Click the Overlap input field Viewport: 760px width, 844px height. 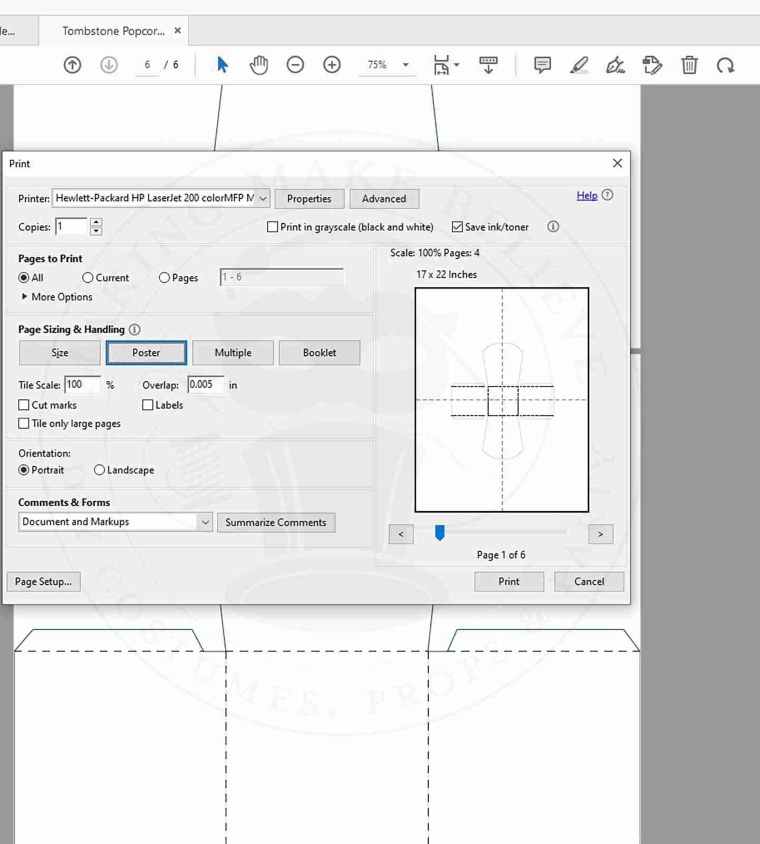(206, 384)
